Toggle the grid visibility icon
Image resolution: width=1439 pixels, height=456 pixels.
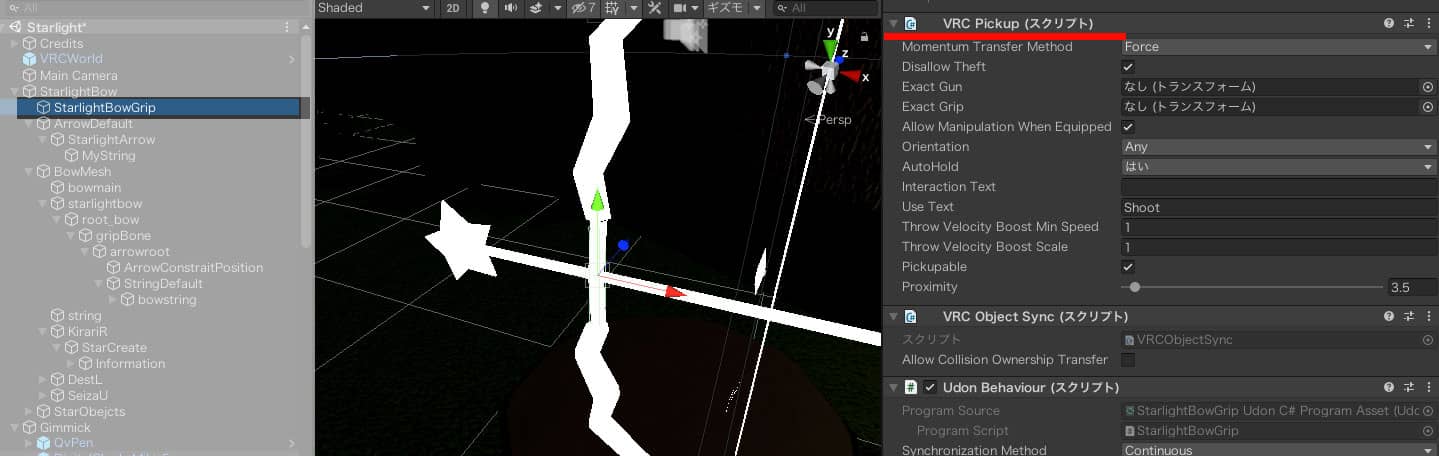click(x=611, y=8)
